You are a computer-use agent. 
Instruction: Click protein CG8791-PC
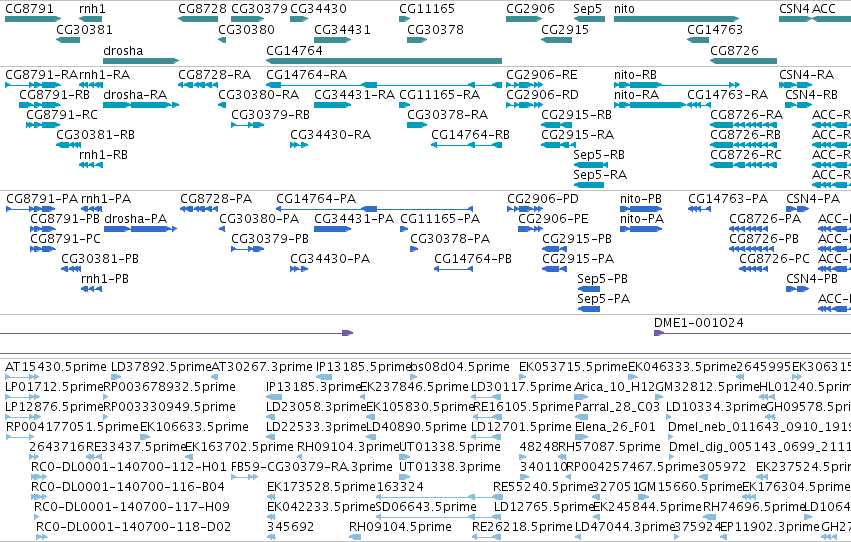65,239
